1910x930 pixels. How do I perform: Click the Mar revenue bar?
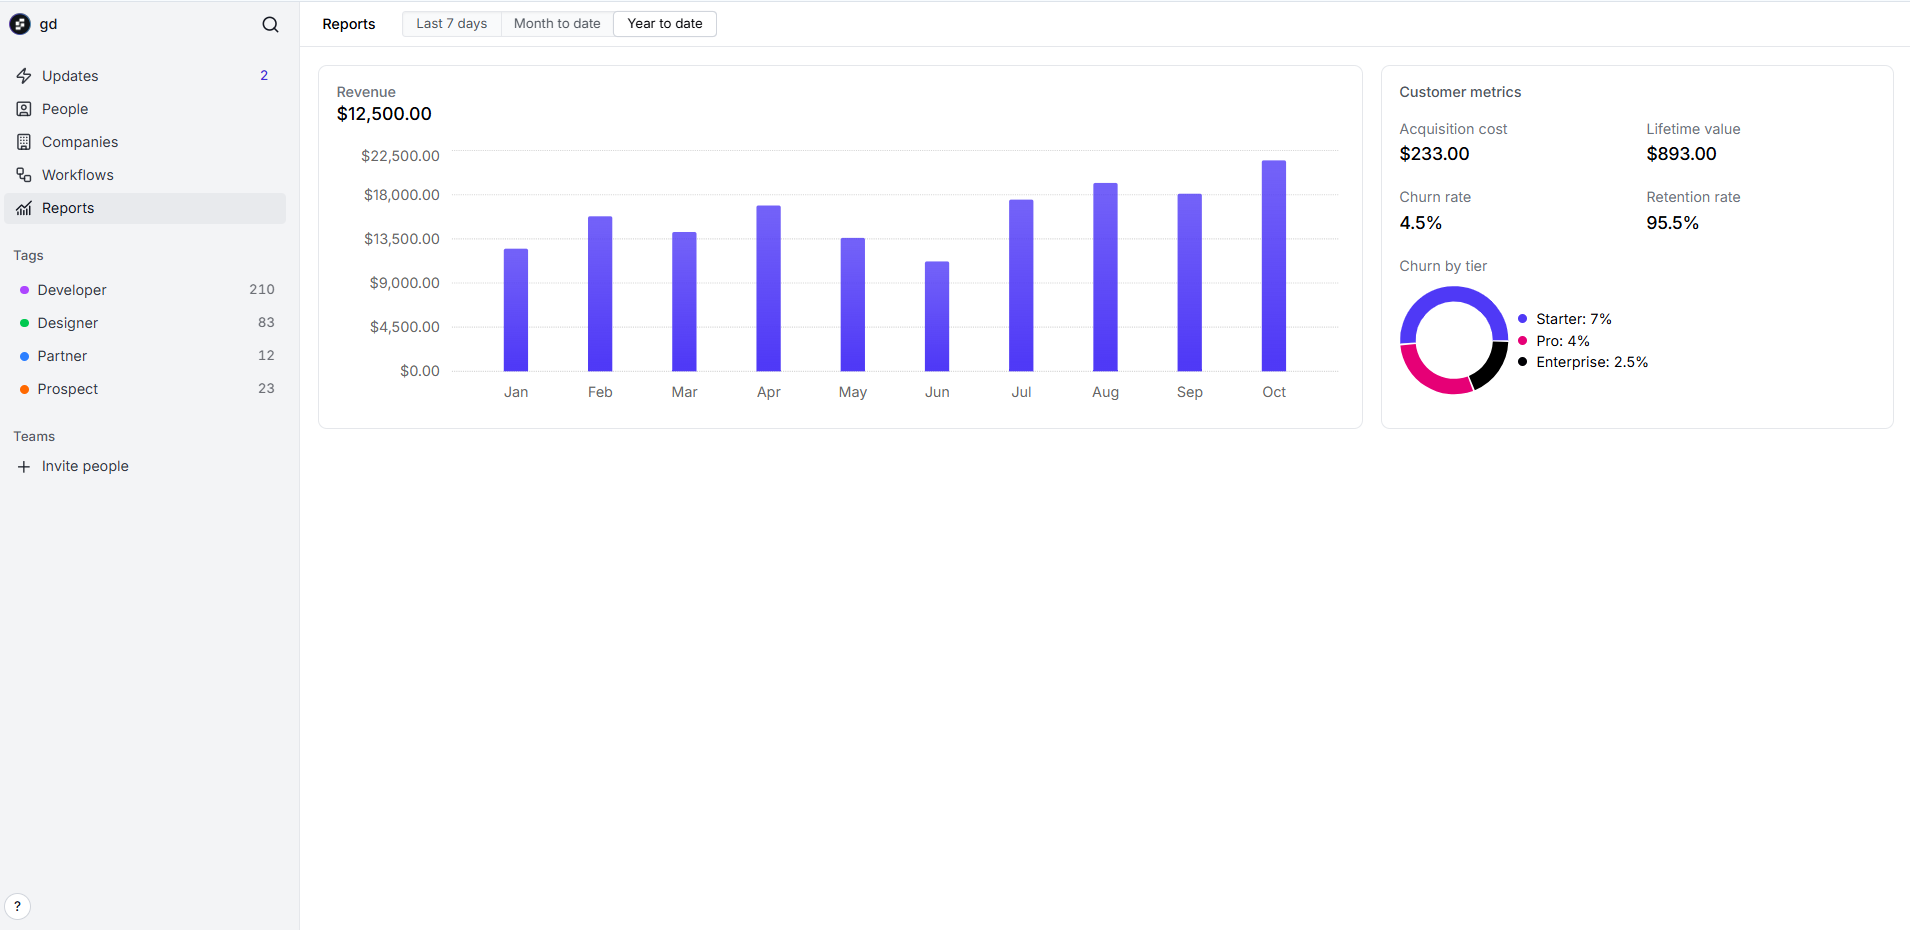tap(684, 302)
